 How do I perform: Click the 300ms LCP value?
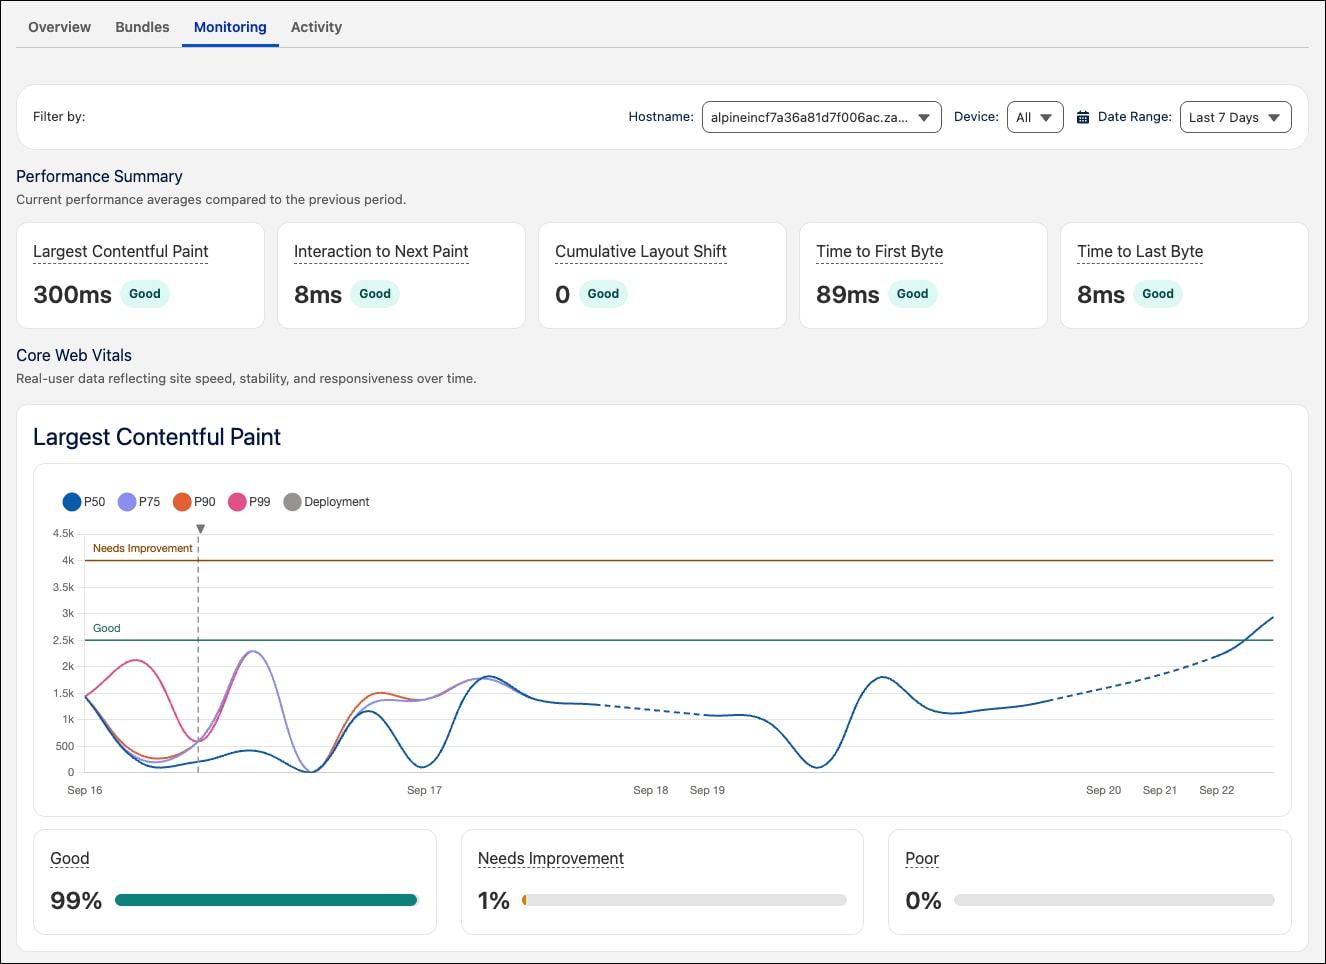[x=72, y=295]
